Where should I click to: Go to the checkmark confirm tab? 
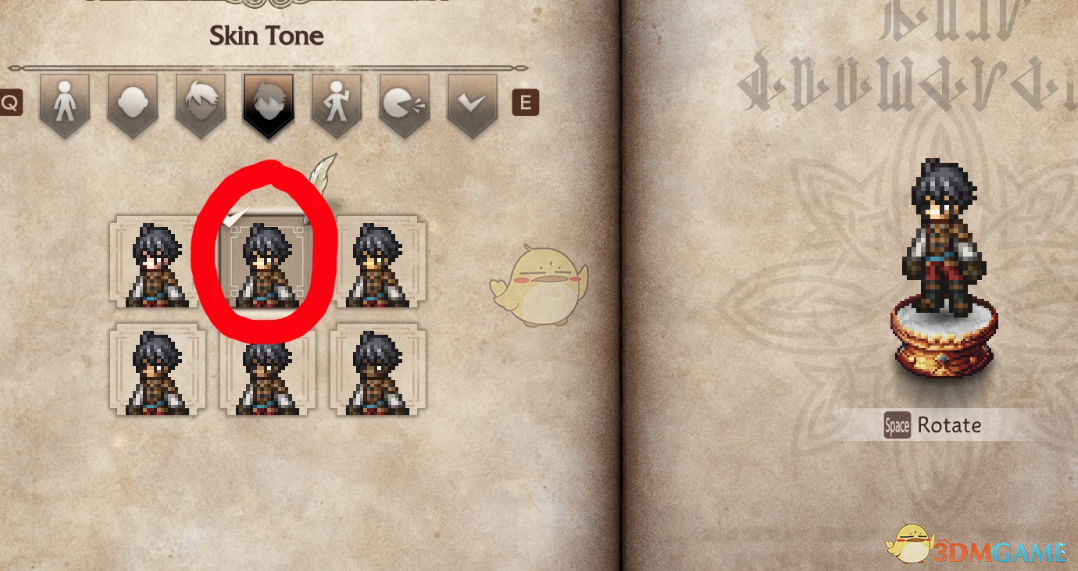[472, 105]
